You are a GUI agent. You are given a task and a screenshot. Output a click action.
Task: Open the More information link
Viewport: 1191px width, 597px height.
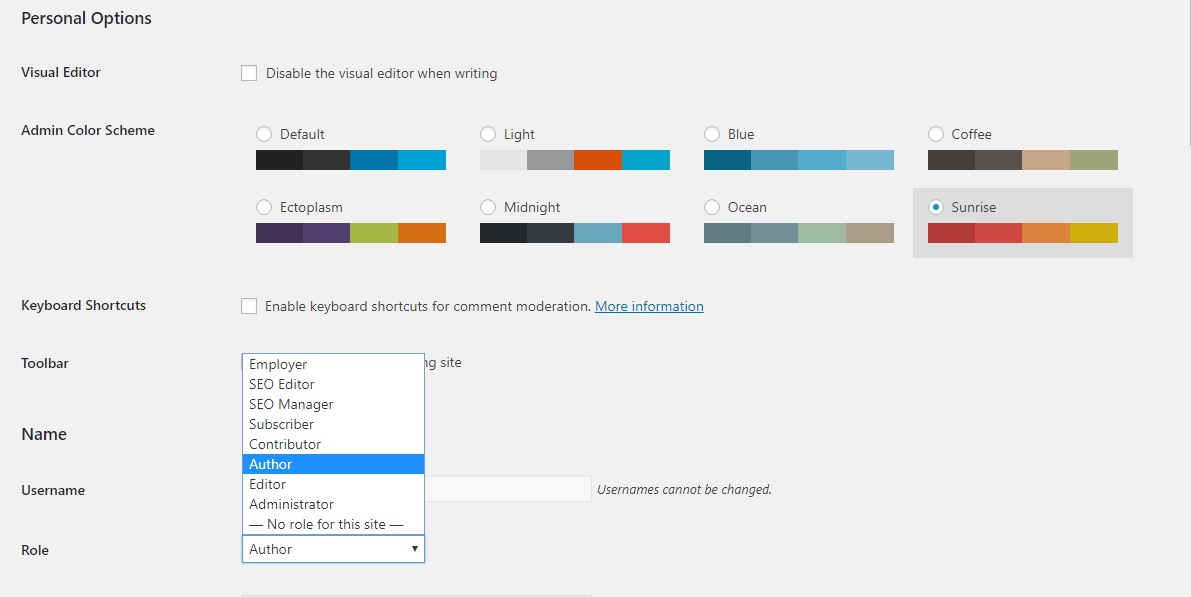click(x=648, y=306)
